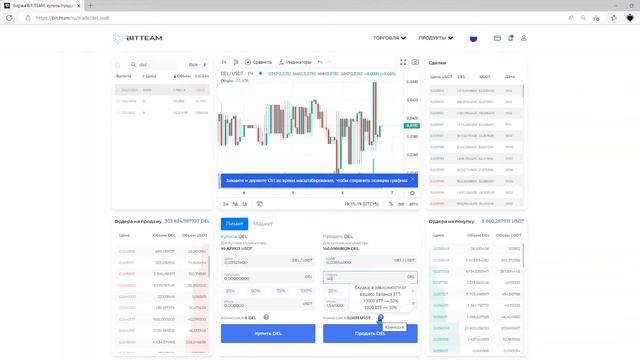Set buy amount to 100%
This screenshot has width=640, height=360.
coord(306,291)
